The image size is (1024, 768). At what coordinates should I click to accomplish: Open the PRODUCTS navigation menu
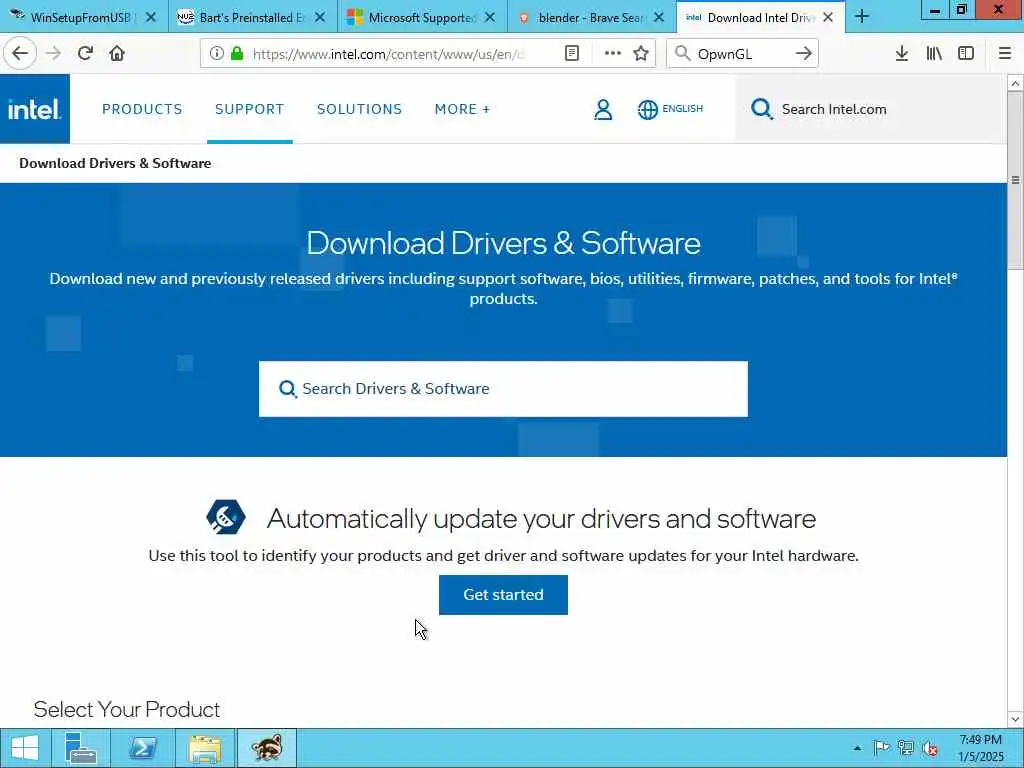[142, 109]
